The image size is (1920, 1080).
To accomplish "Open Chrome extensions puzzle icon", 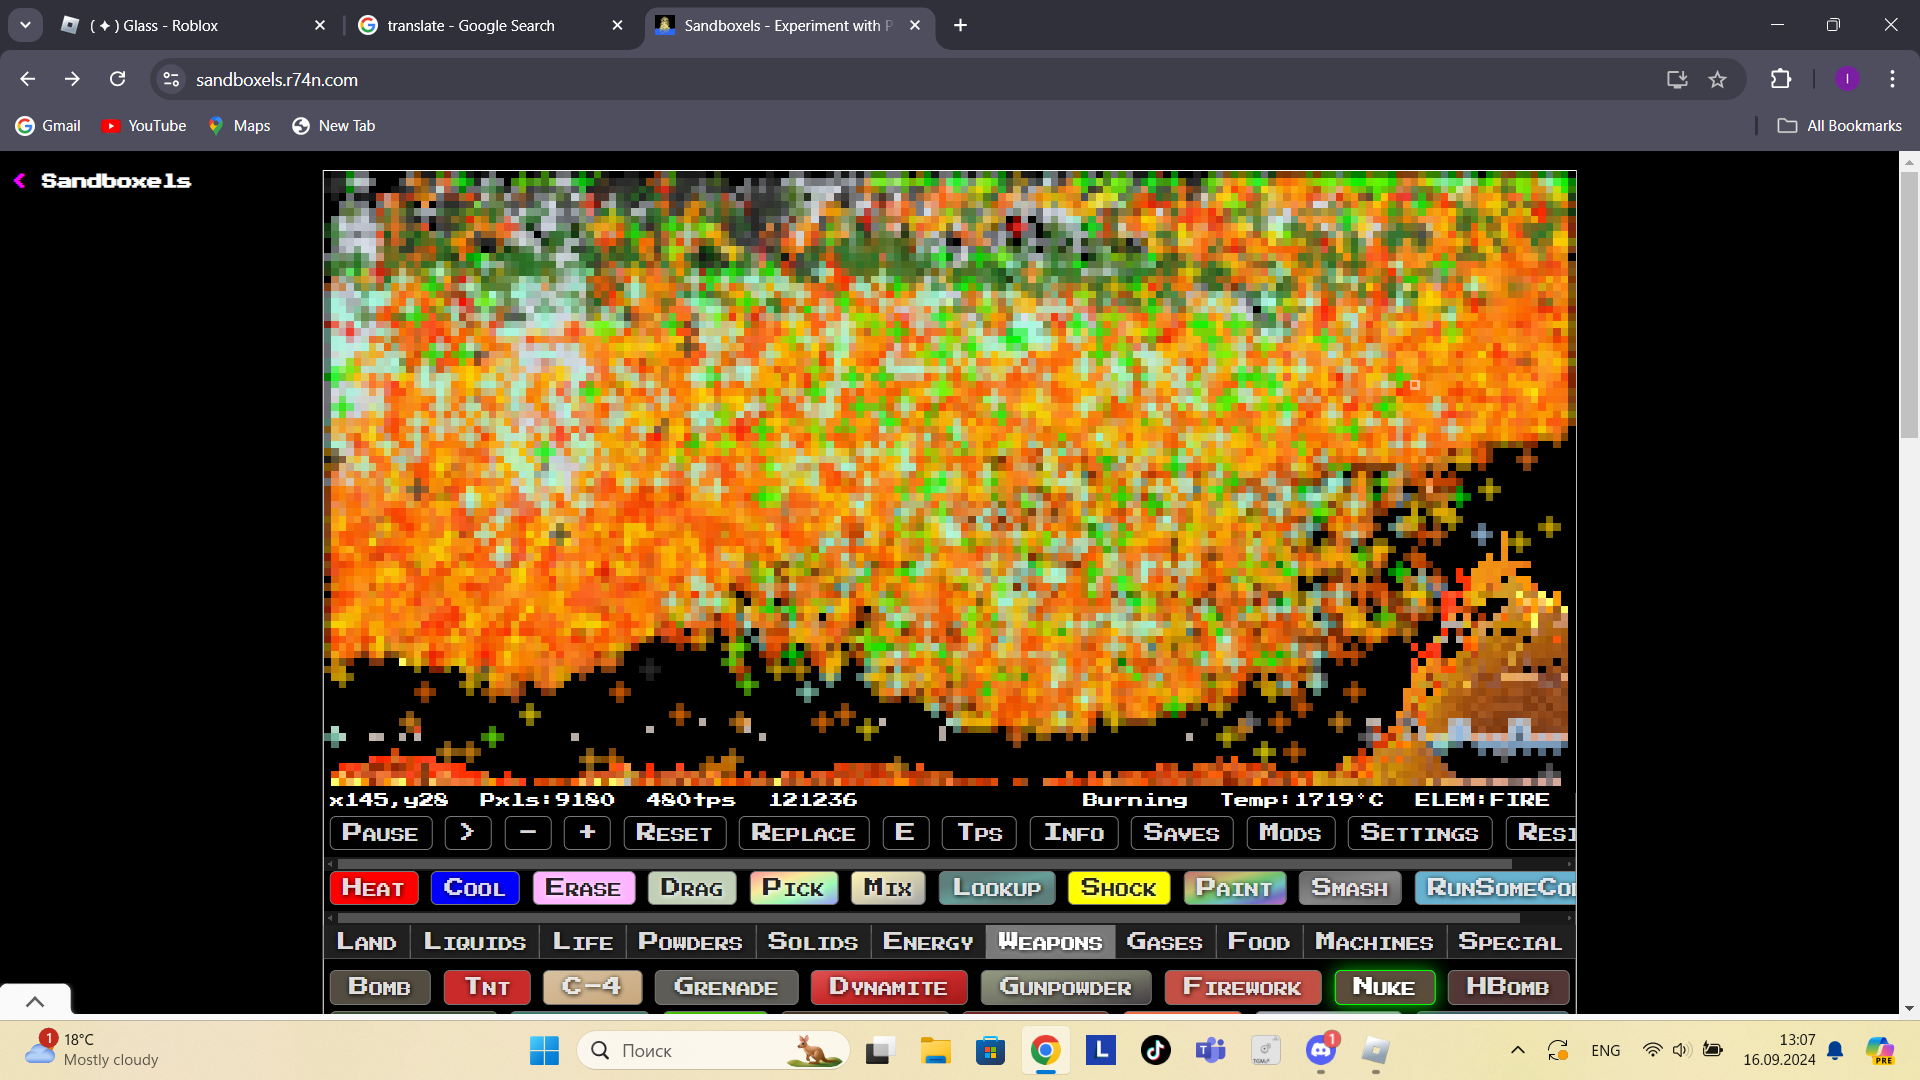I will (1780, 80).
